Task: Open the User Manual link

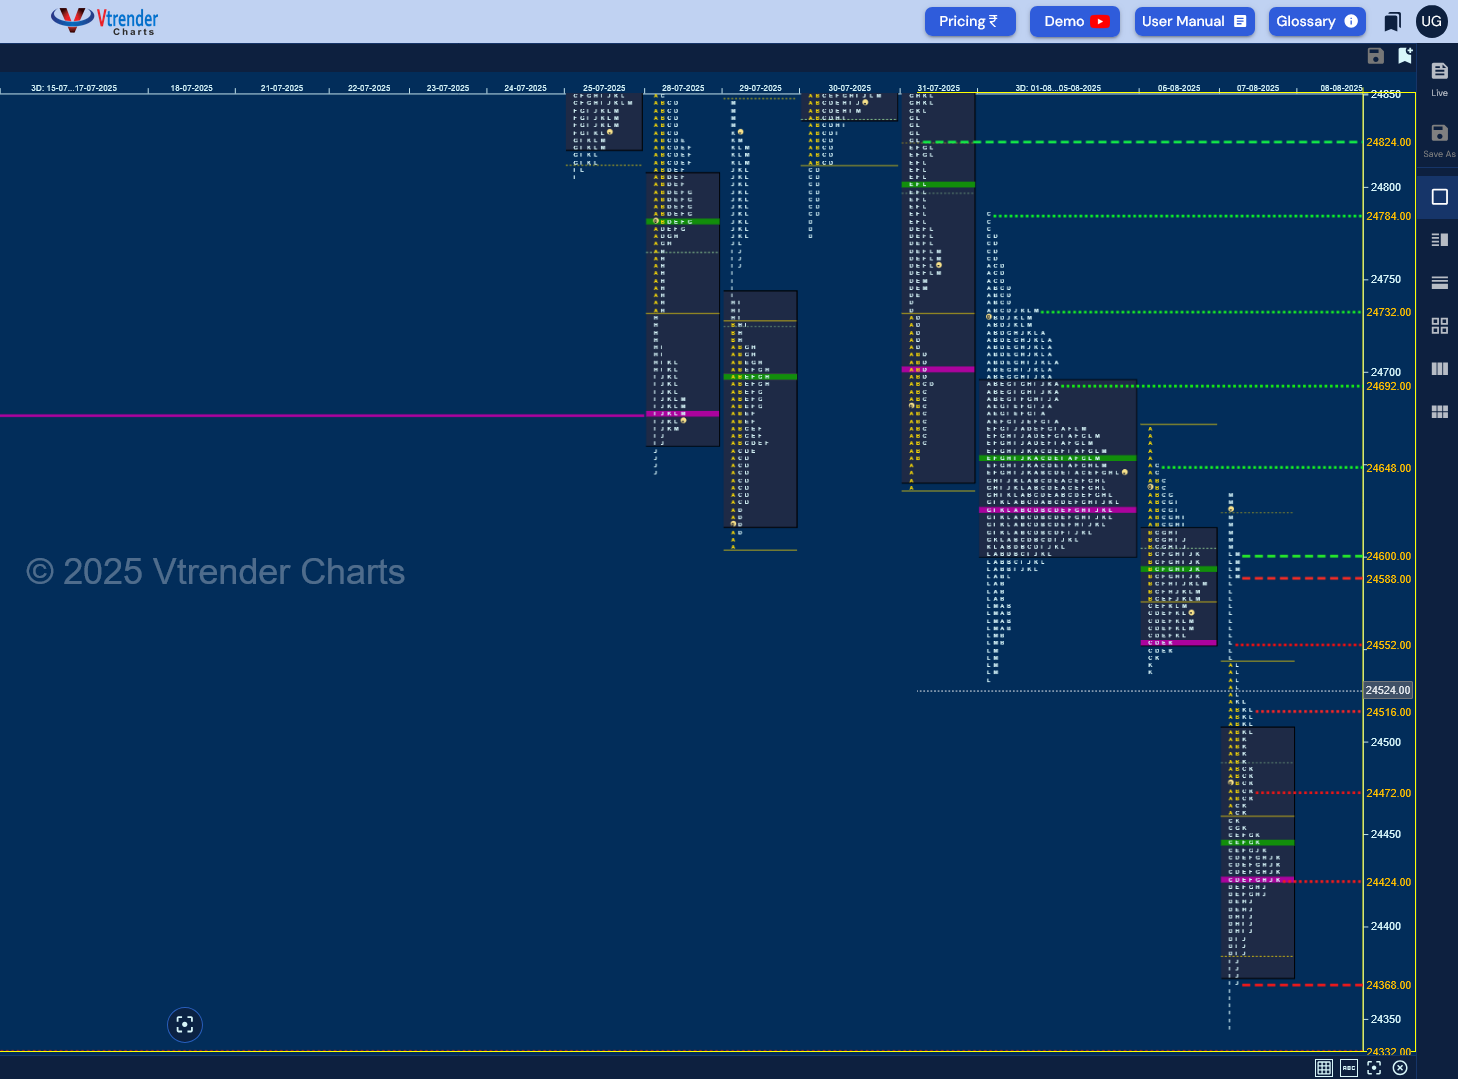Action: tap(1194, 21)
